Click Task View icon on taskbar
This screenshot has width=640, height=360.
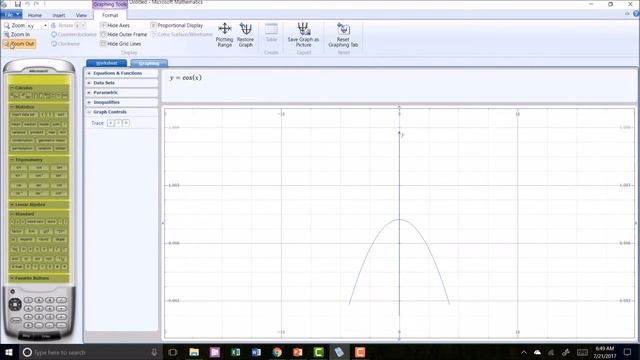click(x=173, y=352)
